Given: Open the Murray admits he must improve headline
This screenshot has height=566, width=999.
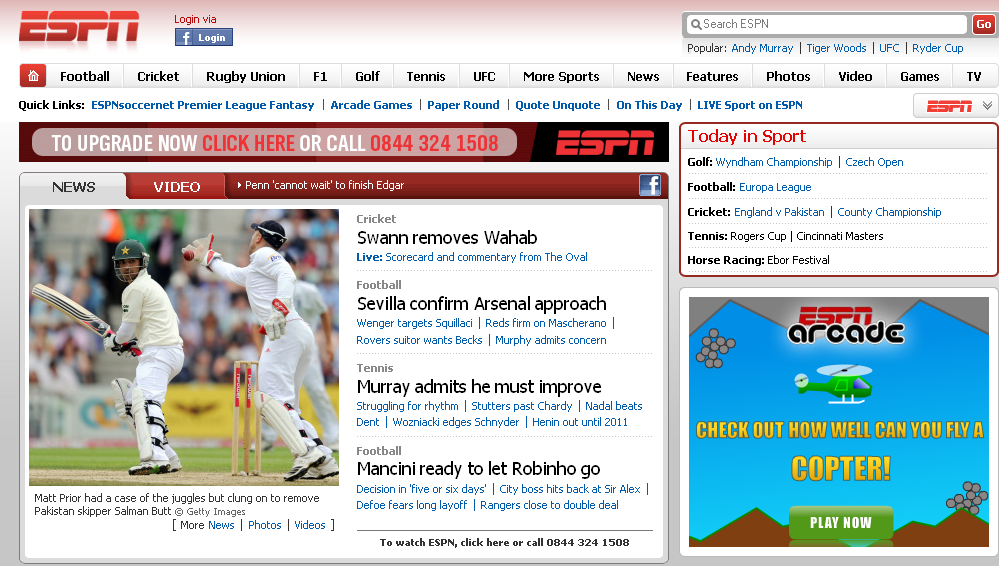Looking at the screenshot, I should (x=478, y=387).
